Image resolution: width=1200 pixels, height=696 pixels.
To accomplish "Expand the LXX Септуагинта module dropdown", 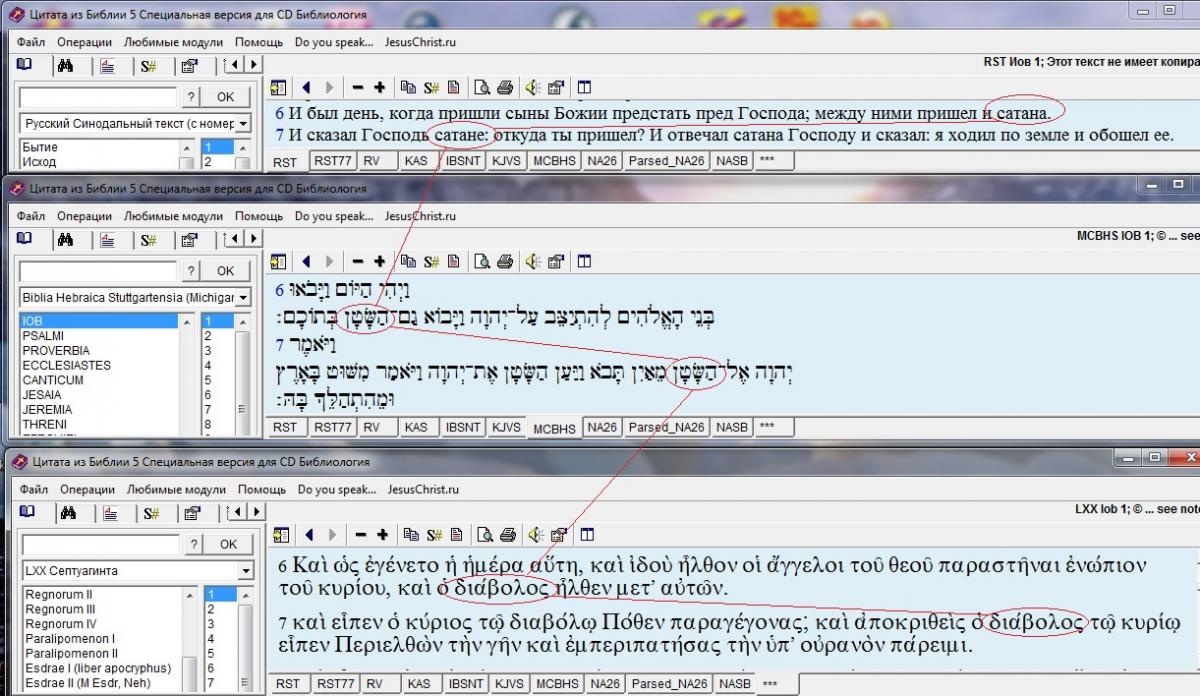I will [245, 571].
